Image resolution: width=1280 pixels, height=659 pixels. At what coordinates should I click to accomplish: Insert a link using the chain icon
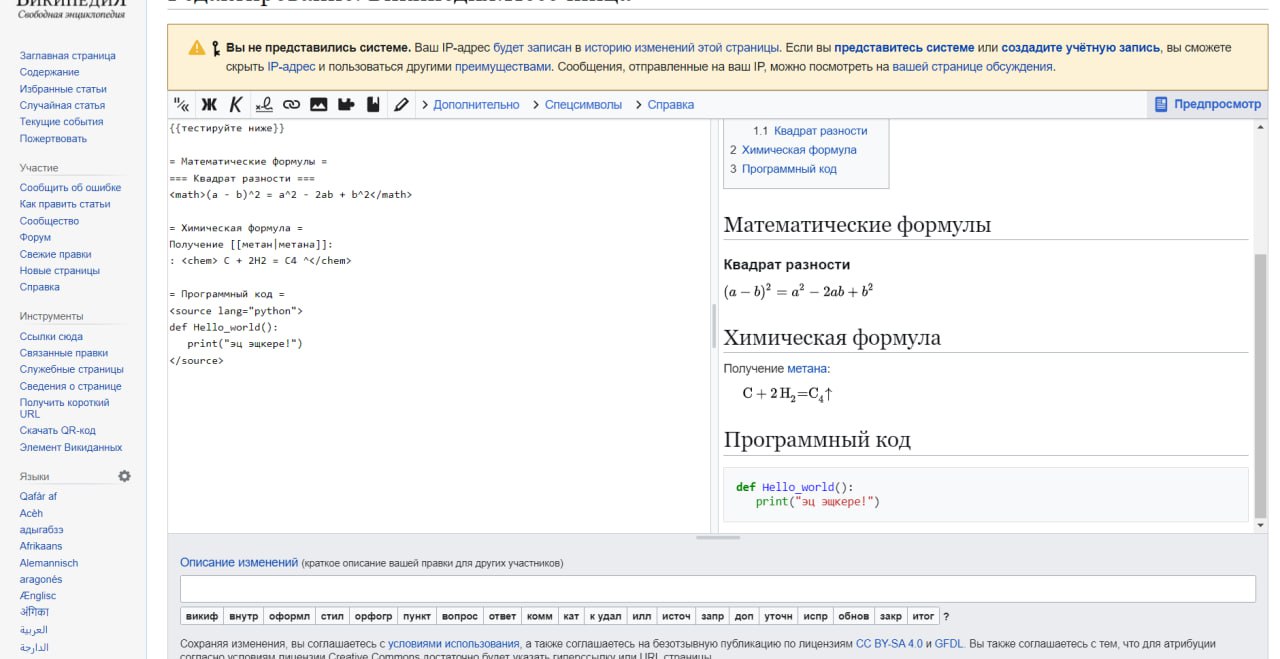291,104
